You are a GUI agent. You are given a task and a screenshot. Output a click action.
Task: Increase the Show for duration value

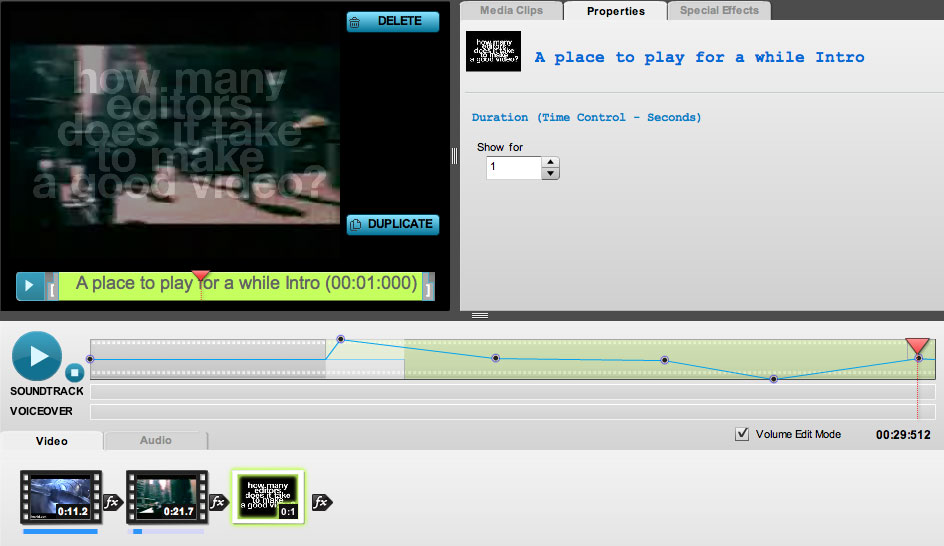click(x=550, y=162)
